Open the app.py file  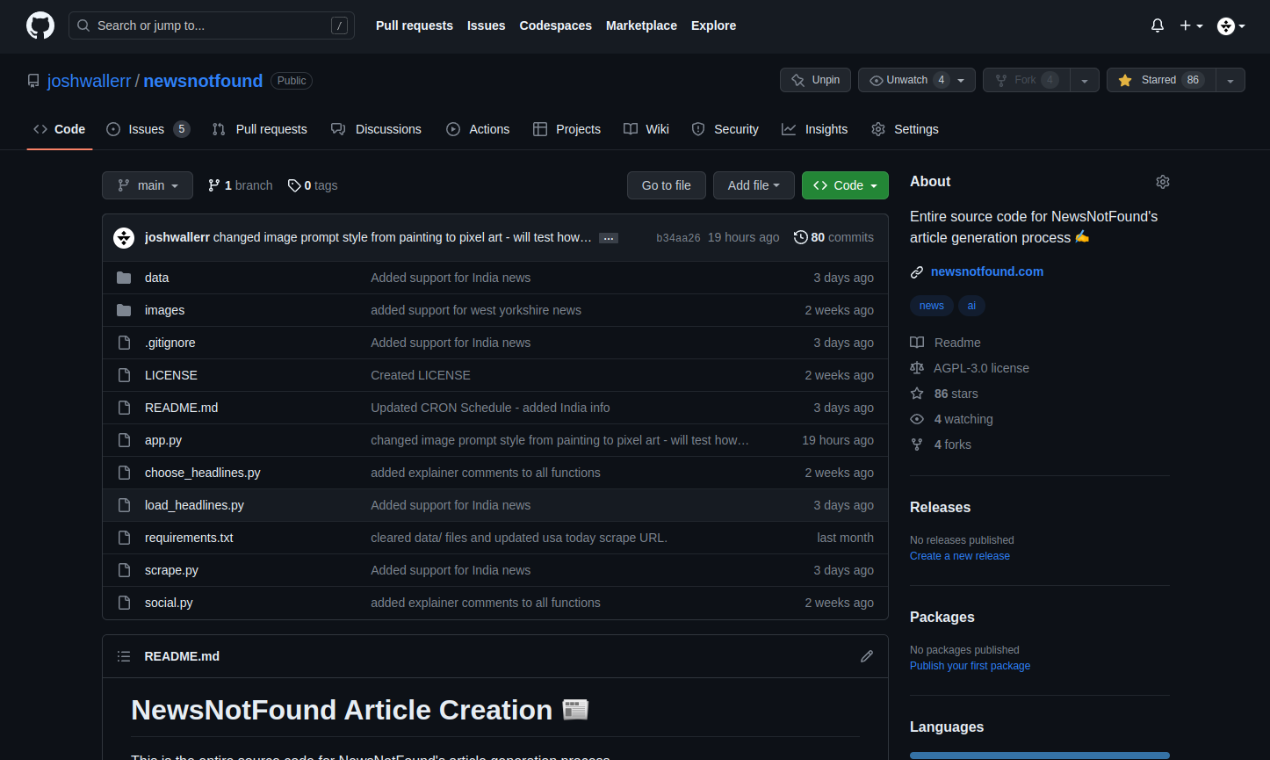(x=163, y=440)
